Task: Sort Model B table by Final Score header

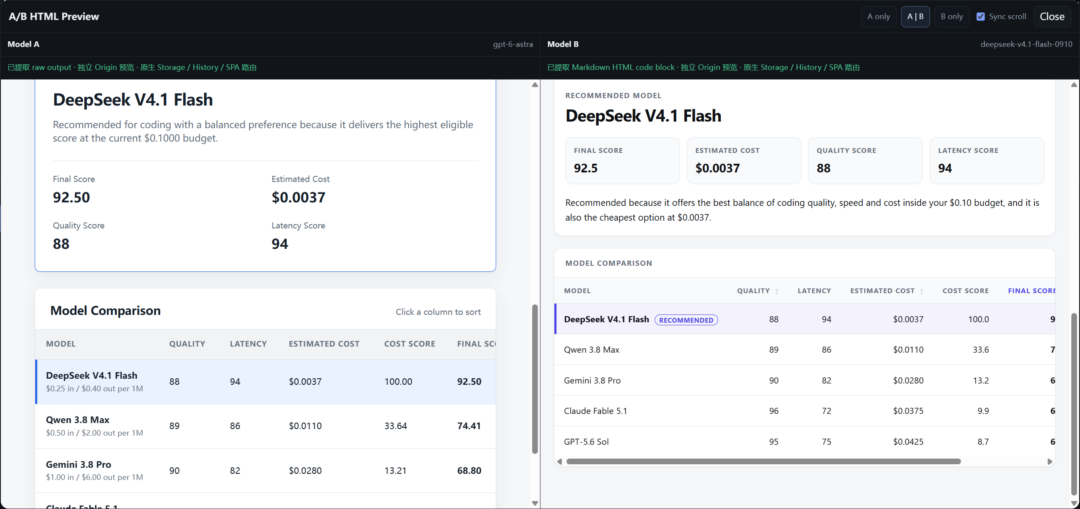Action: tap(1031, 291)
